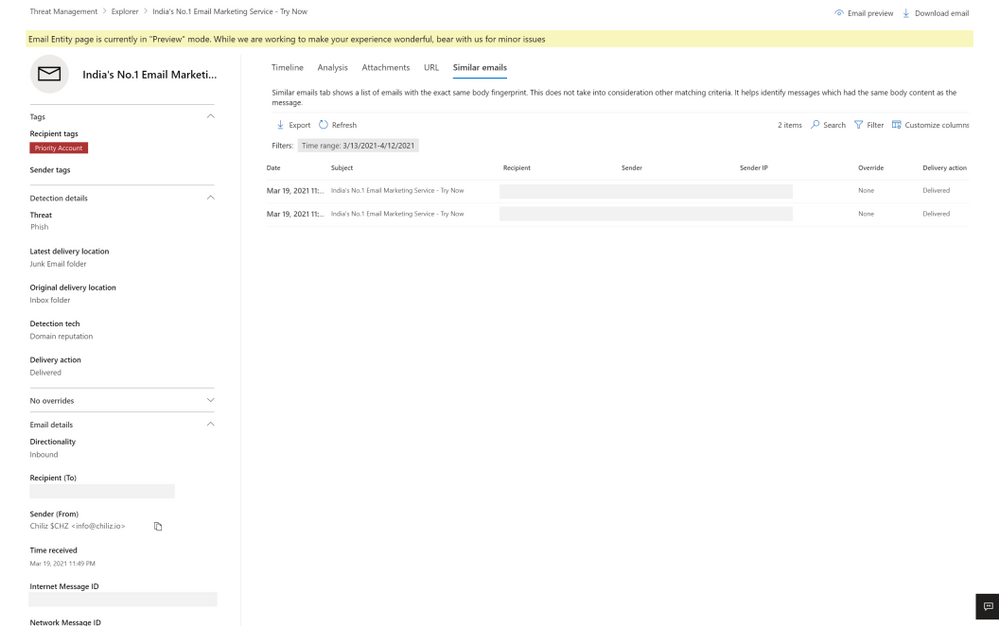Navigate to Explorer via the breadcrumb

coord(124,11)
